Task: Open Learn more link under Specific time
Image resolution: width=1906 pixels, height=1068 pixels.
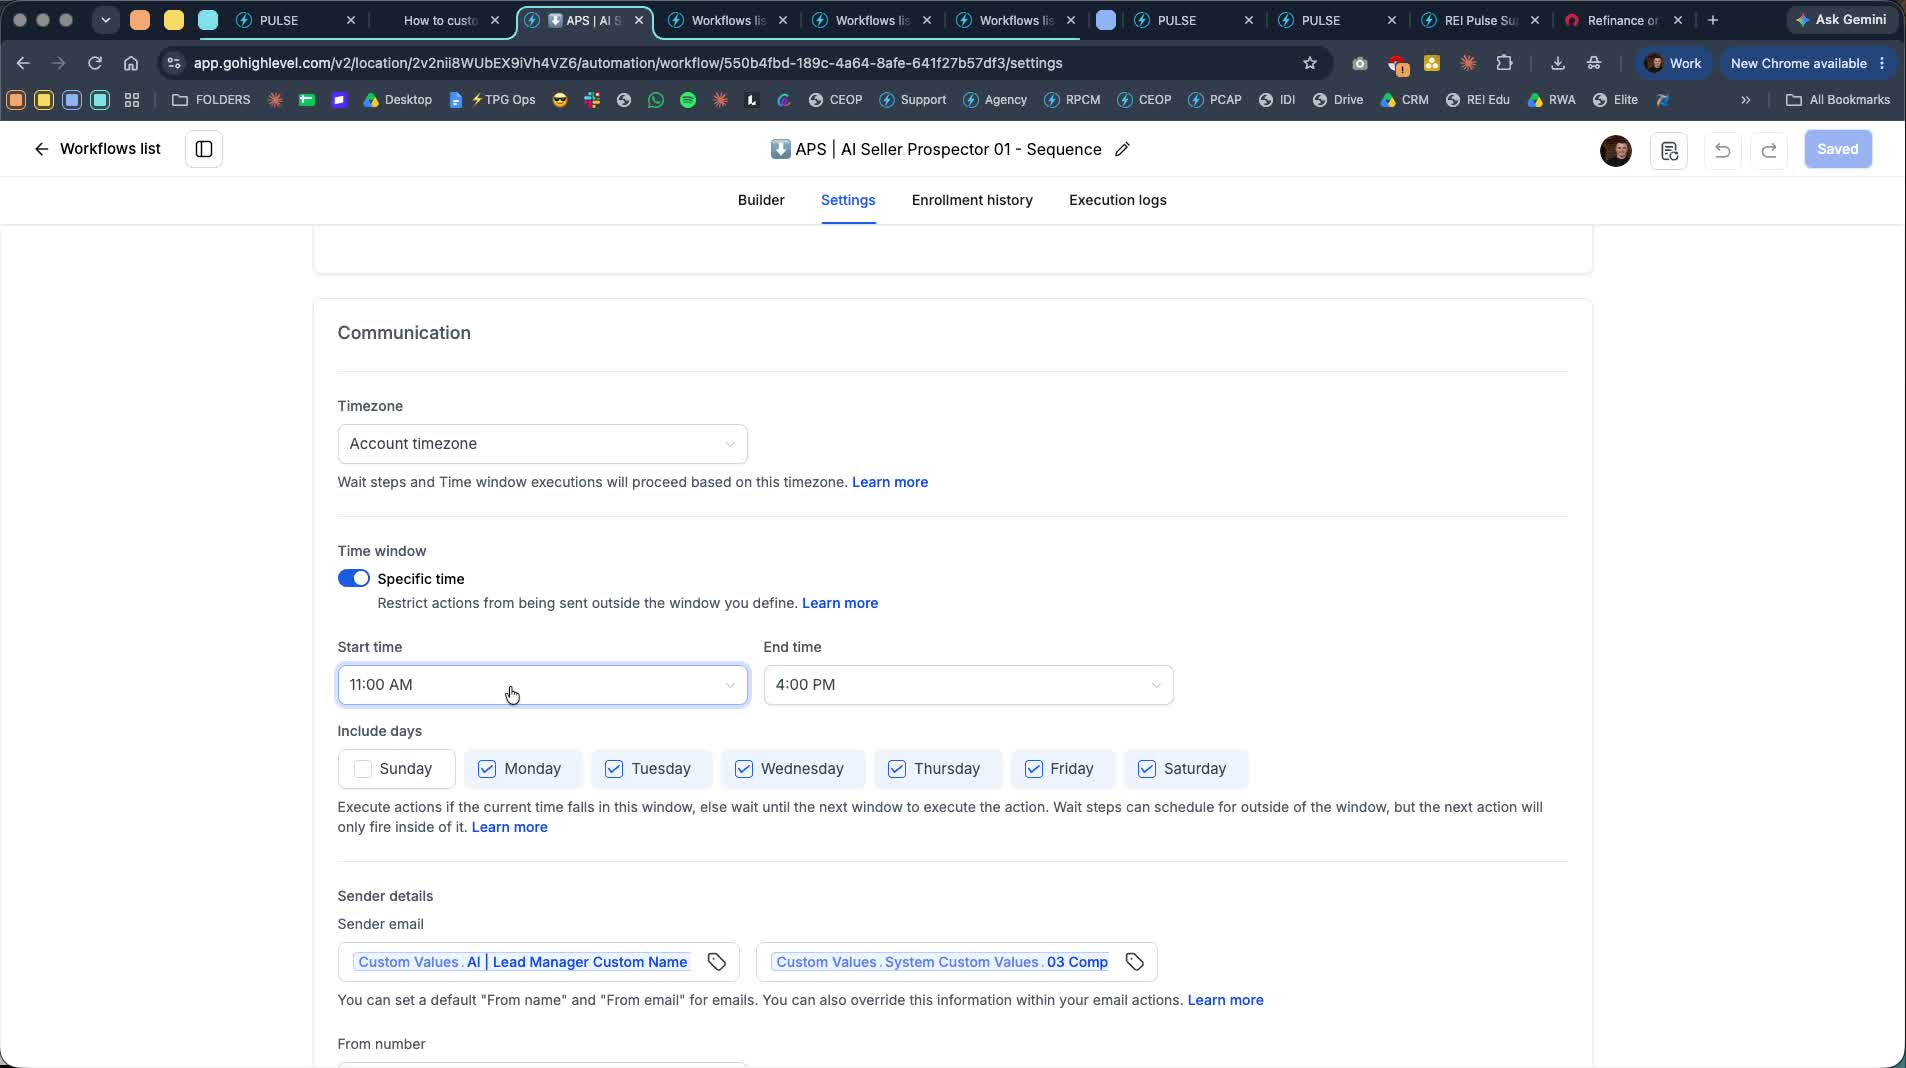Action: tap(840, 603)
